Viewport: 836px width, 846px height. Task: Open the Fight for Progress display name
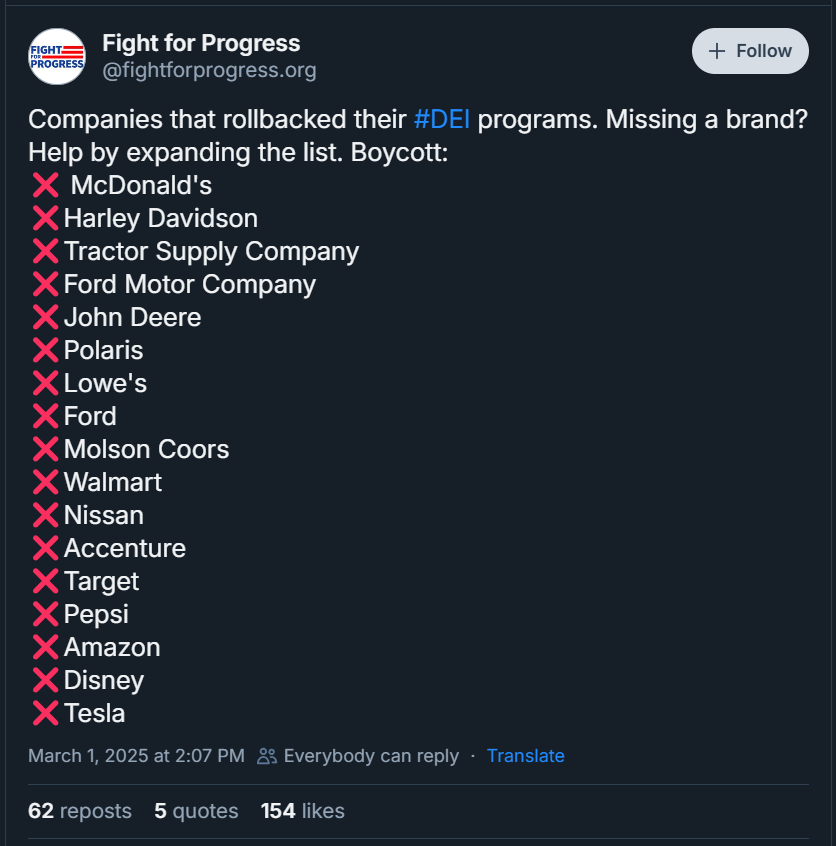[x=201, y=43]
